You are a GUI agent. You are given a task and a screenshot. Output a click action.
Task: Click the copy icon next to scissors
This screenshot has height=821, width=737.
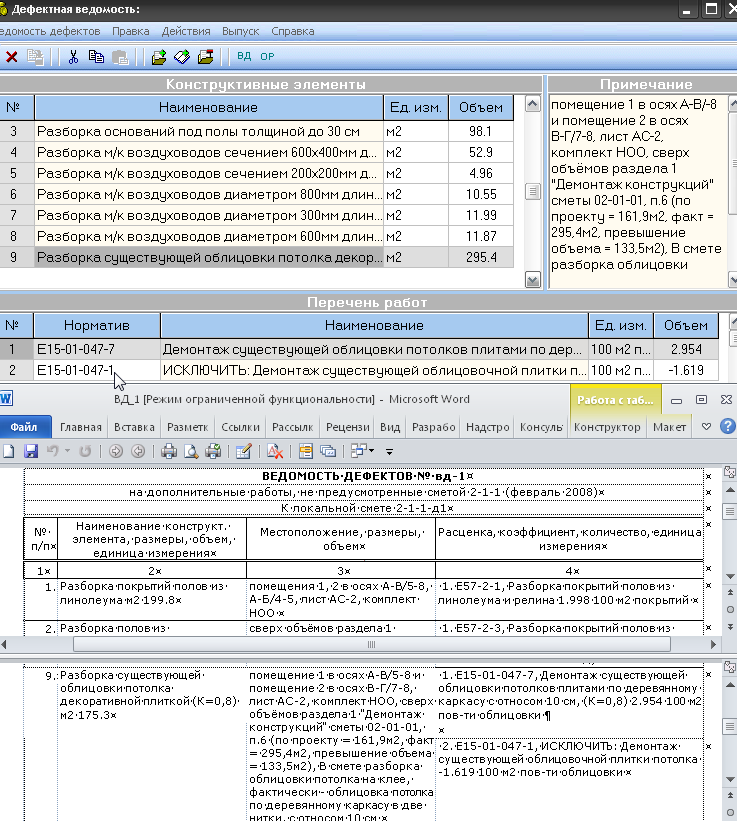(x=96, y=57)
